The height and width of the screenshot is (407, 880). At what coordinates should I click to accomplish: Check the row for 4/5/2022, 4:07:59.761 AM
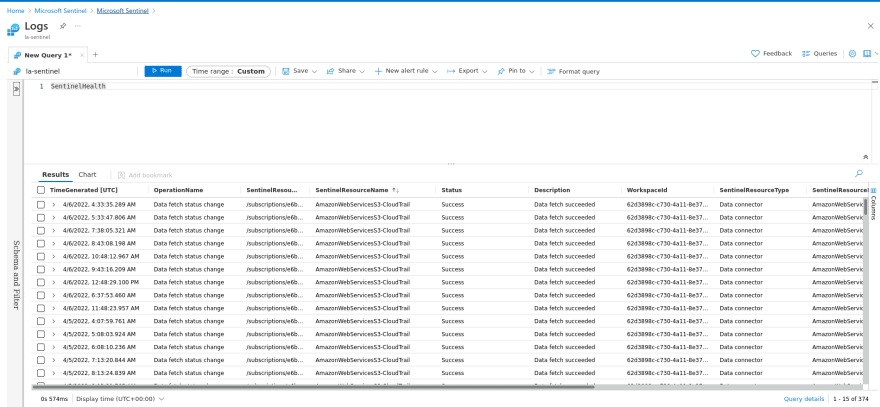(x=40, y=321)
